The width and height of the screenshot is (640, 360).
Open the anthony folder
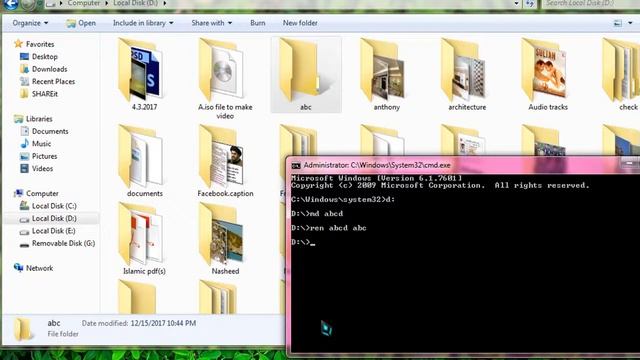(x=386, y=74)
